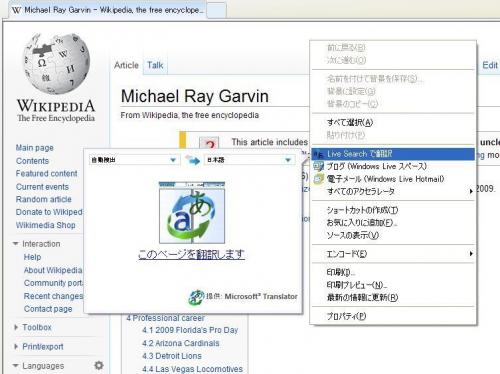The image size is (500, 374).
Task: Switch to the Article tab
Action: 126,65
